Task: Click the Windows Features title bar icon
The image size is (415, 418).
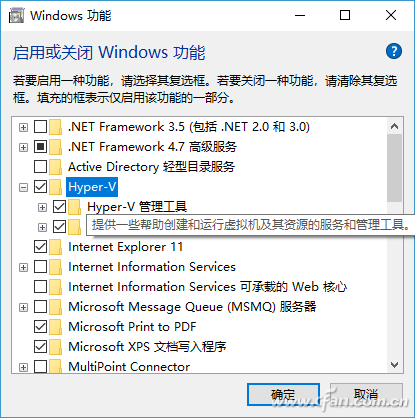Action: 16,15
